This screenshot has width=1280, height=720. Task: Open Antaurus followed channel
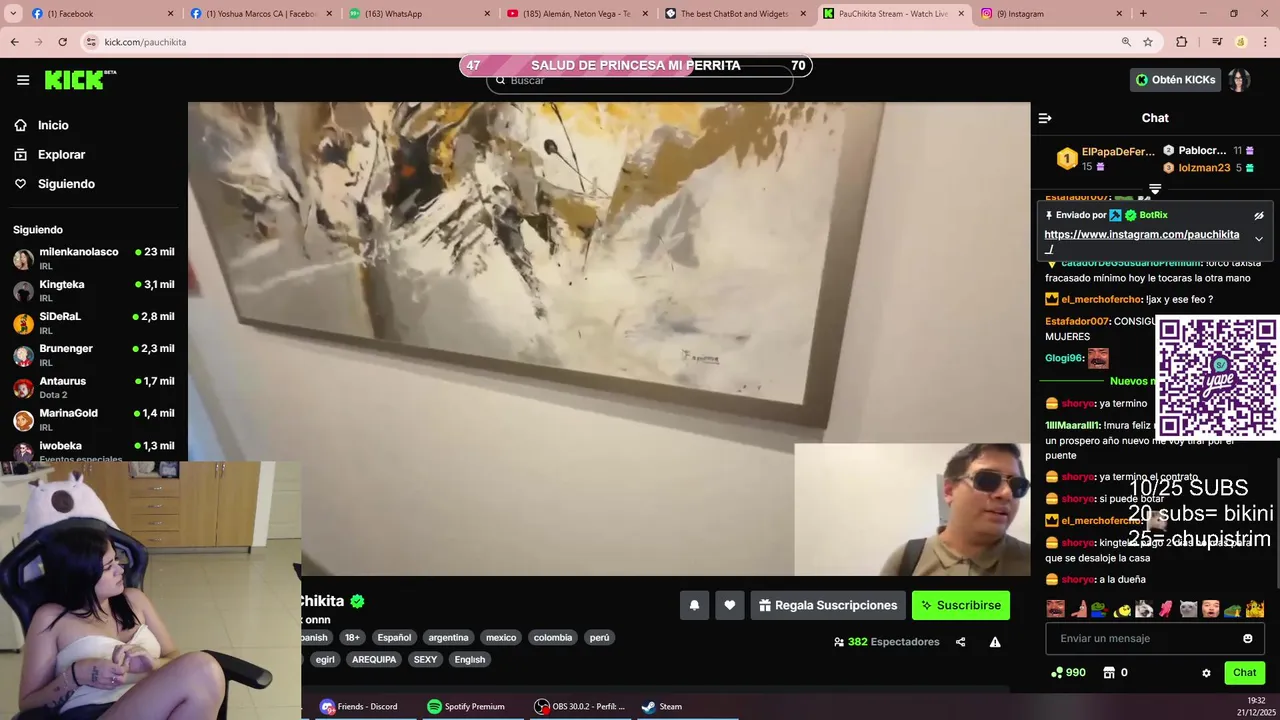click(x=94, y=387)
